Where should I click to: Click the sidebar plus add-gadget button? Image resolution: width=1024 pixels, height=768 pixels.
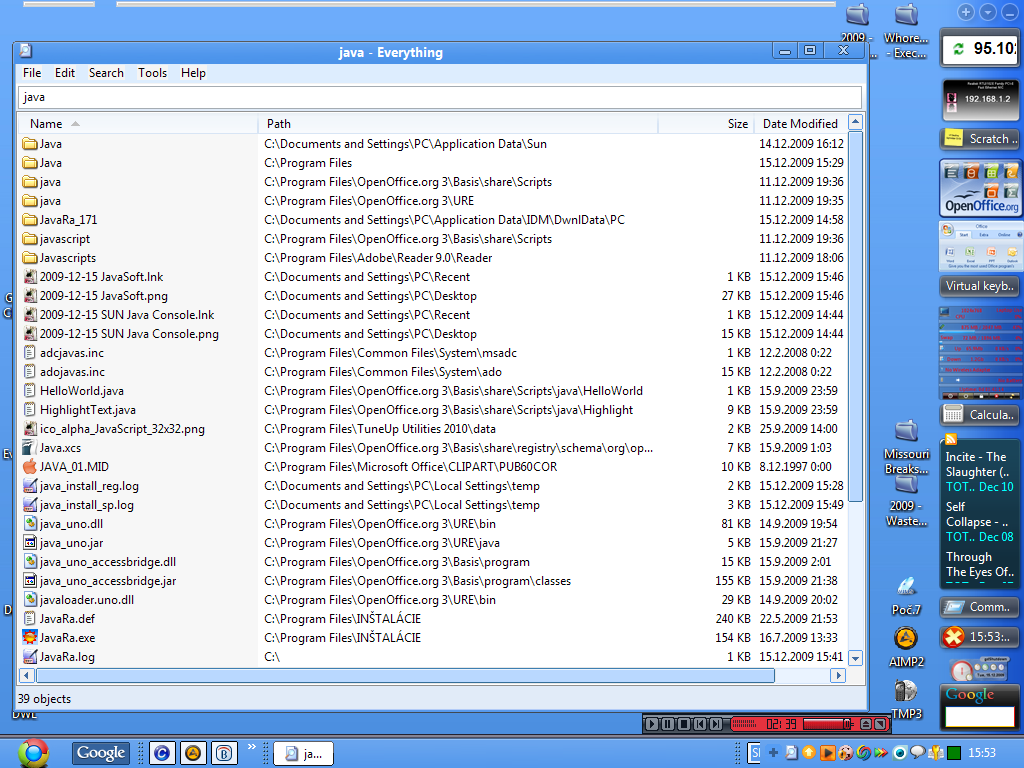[966, 12]
